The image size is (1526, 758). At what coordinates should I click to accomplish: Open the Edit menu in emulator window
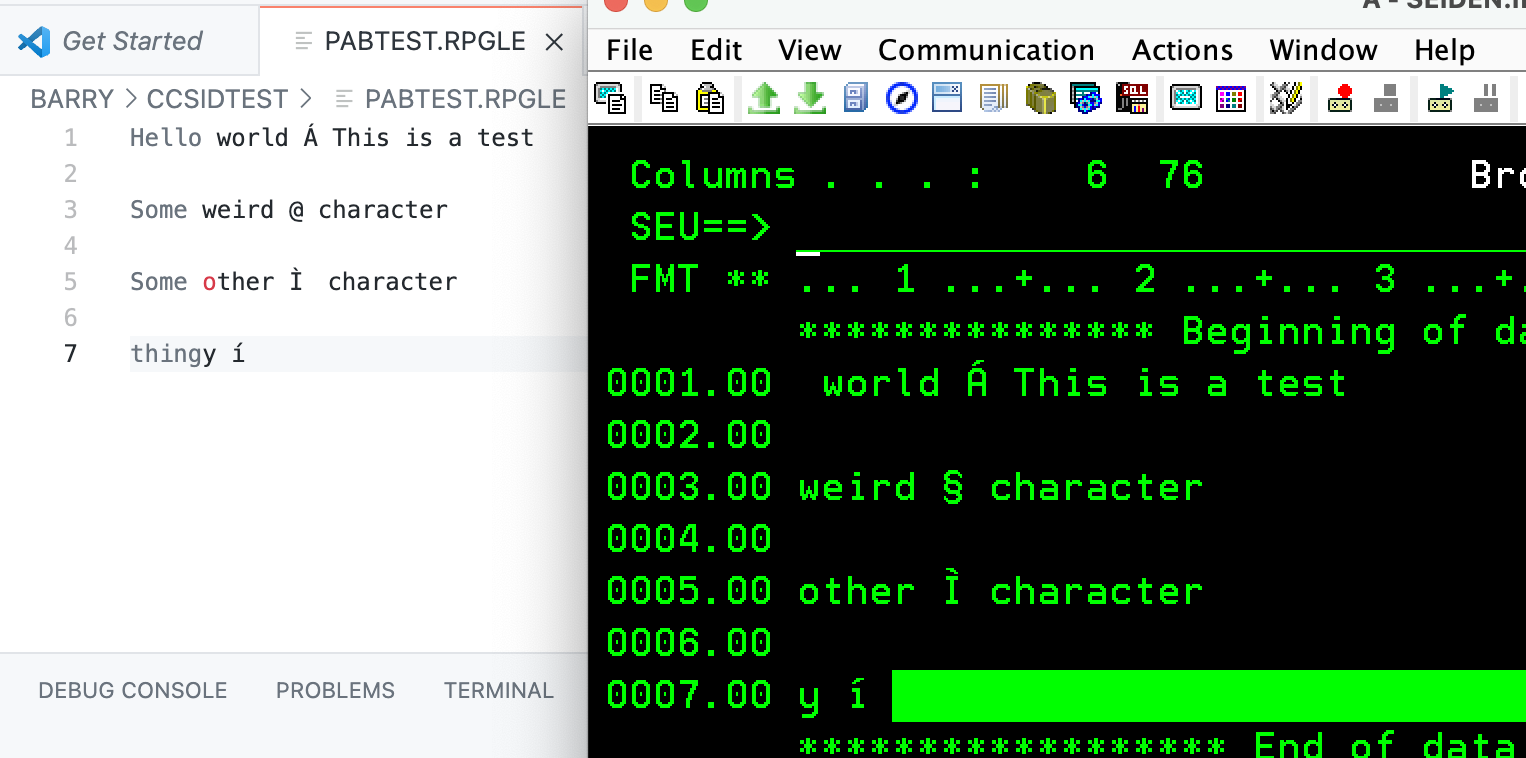pyautogui.click(x=716, y=50)
